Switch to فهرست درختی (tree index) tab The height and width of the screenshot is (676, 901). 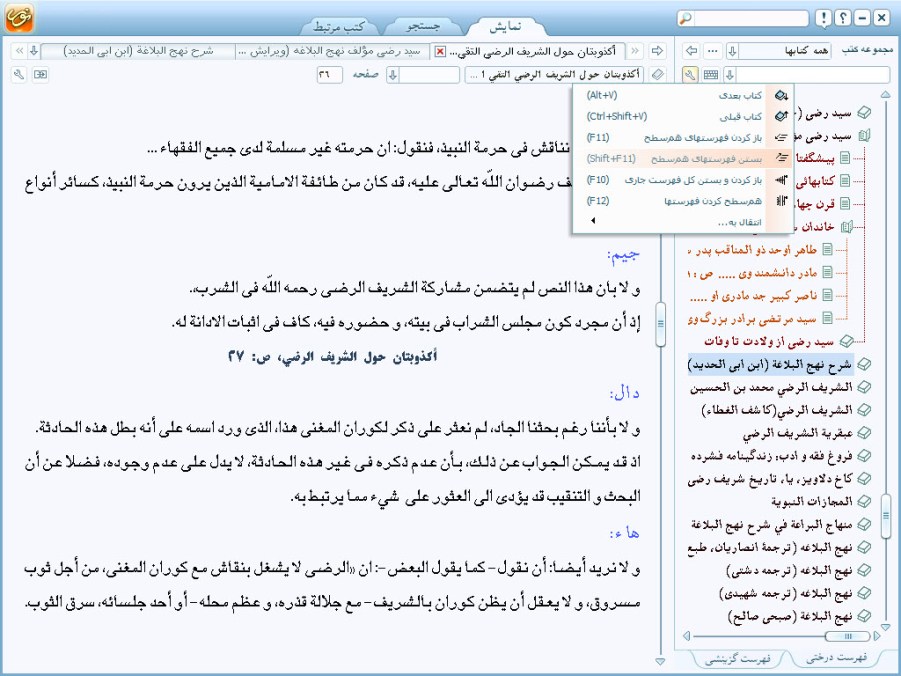coord(835,658)
